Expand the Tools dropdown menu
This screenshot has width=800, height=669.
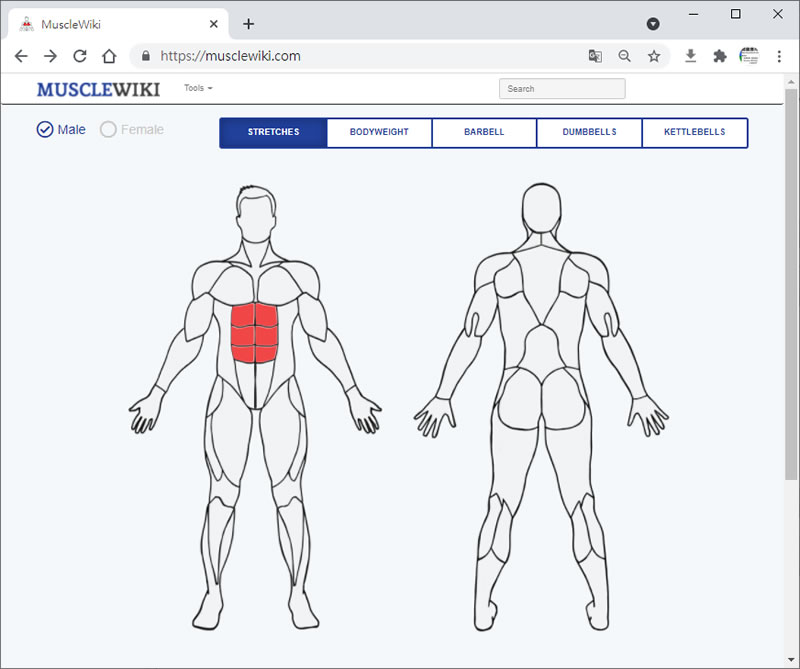[x=198, y=88]
